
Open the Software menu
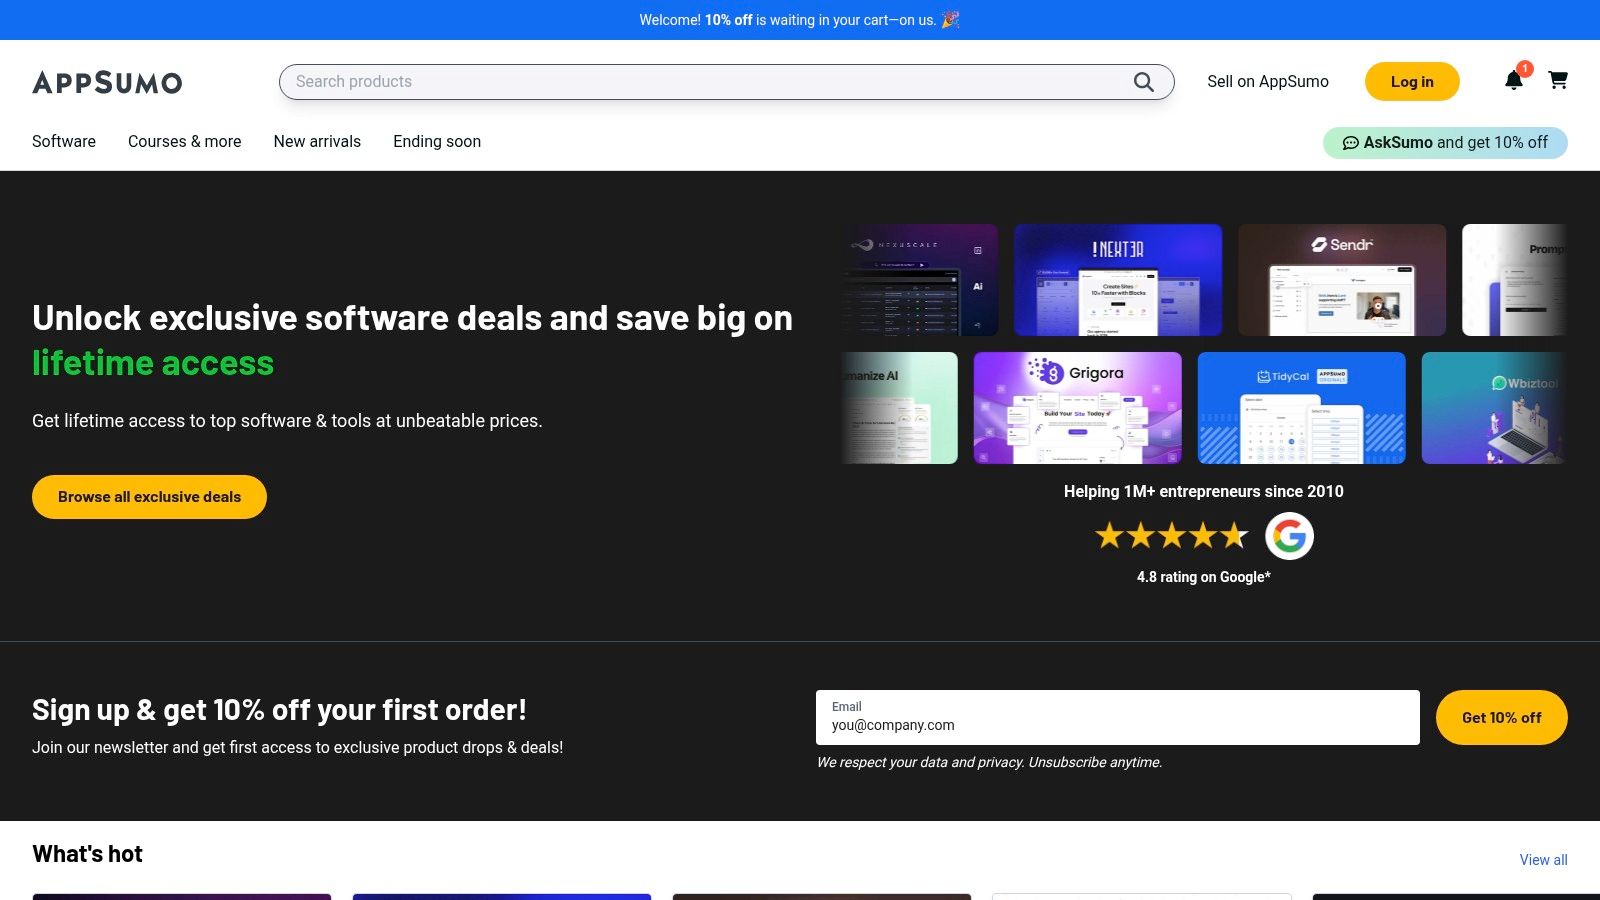coord(64,142)
